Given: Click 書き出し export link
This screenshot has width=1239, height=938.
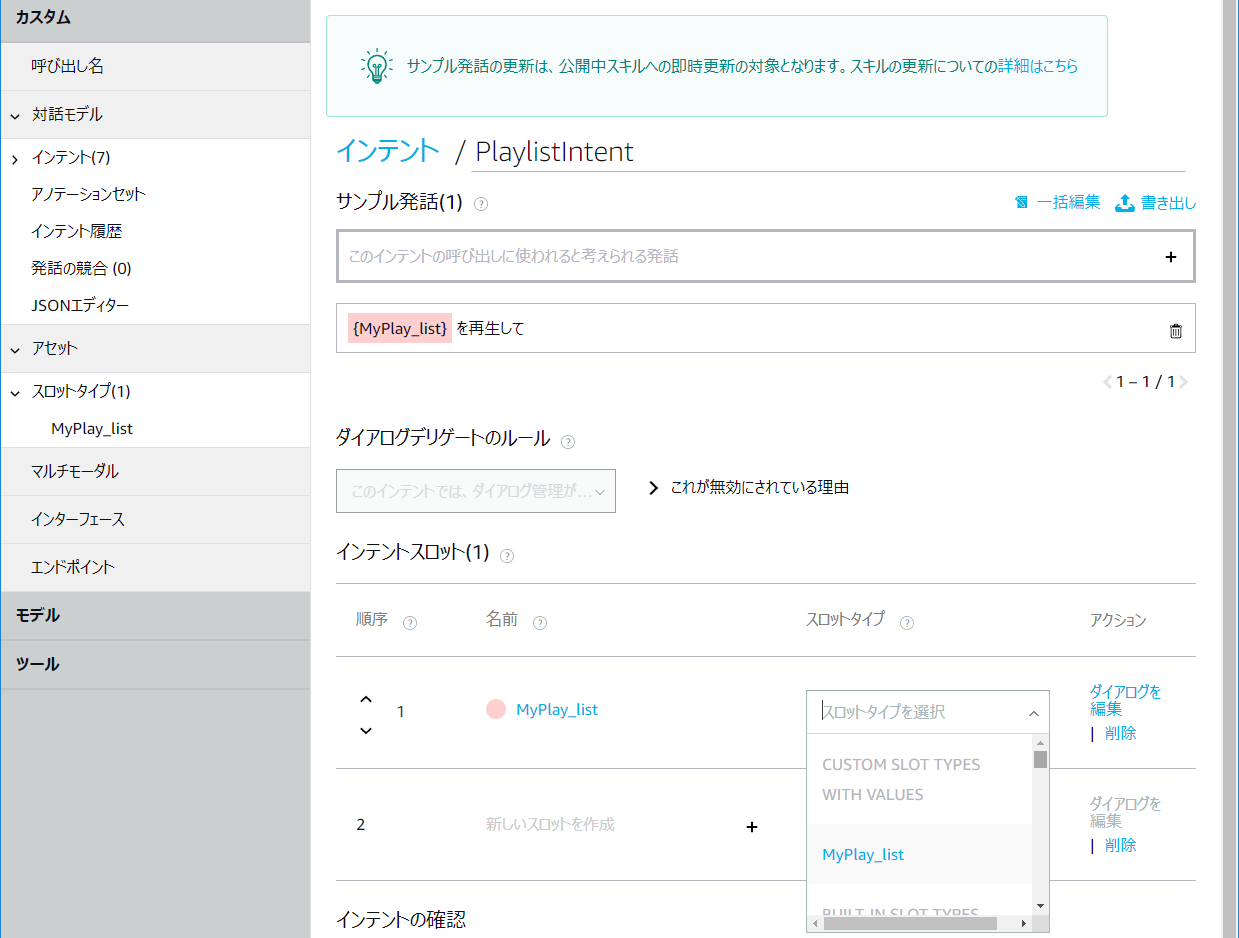Looking at the screenshot, I should click(1168, 203).
